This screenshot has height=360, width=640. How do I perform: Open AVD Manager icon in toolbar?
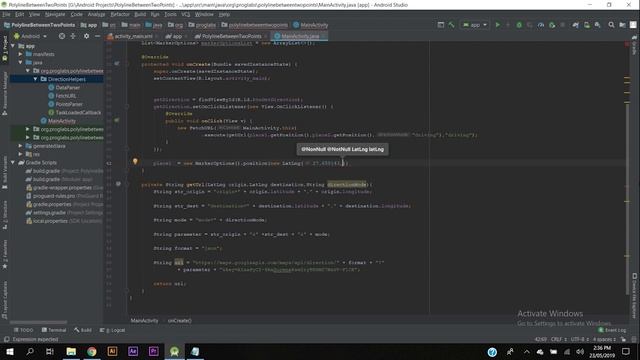(587, 25)
